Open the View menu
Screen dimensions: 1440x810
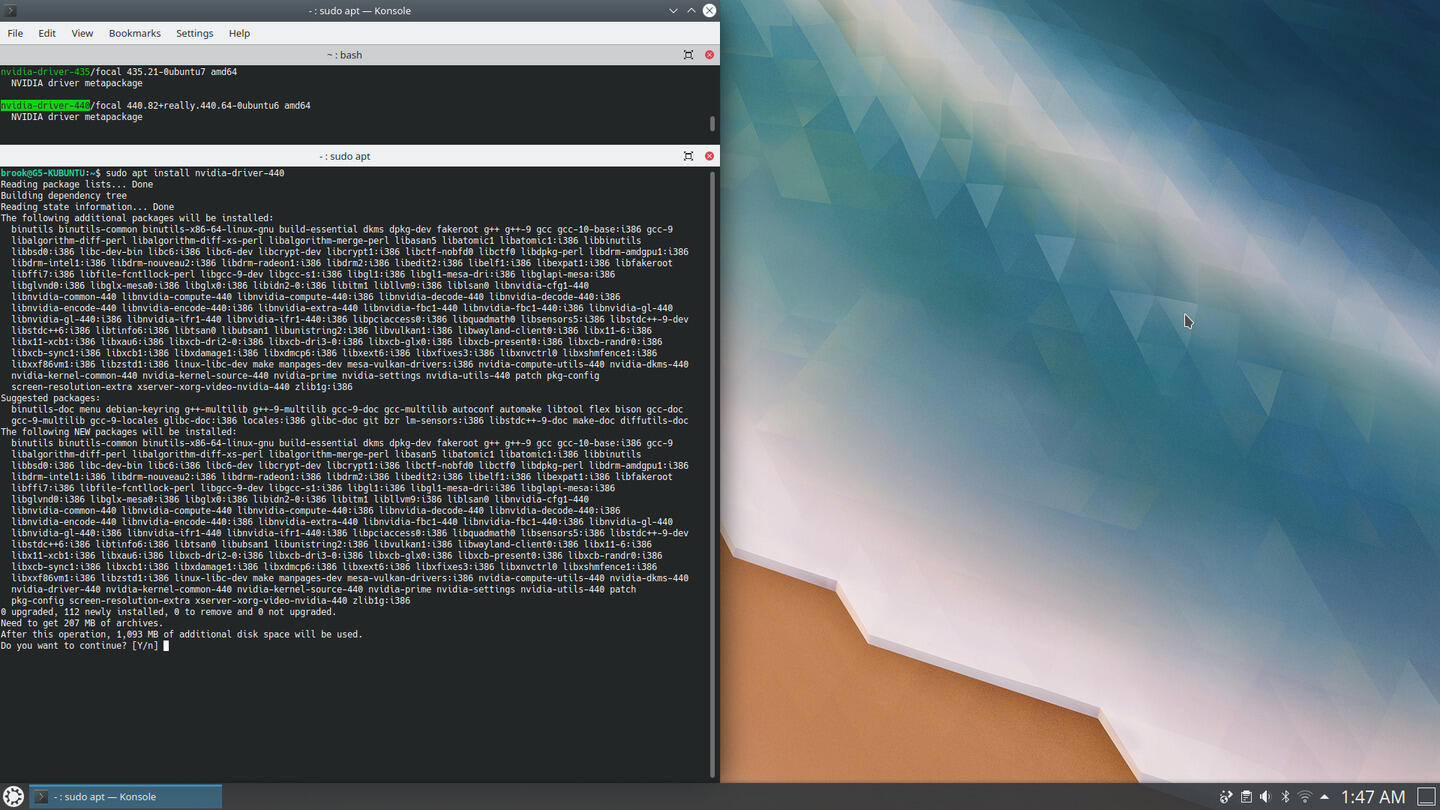coord(82,33)
